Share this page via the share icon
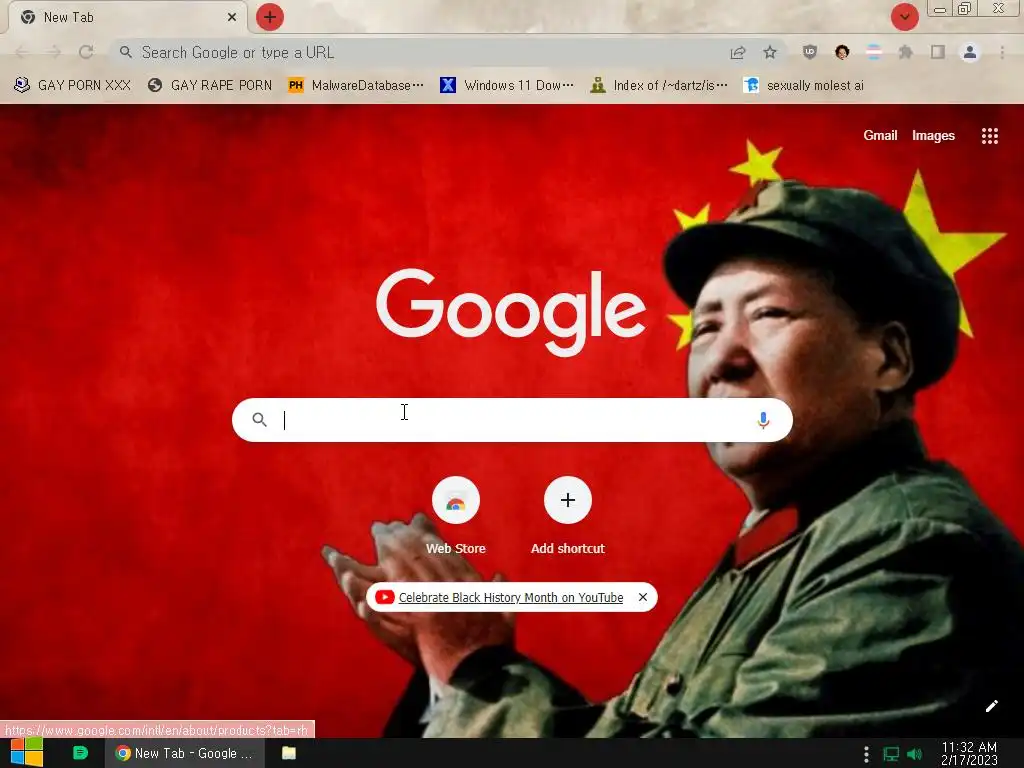1024x768 pixels. pyautogui.click(x=738, y=52)
